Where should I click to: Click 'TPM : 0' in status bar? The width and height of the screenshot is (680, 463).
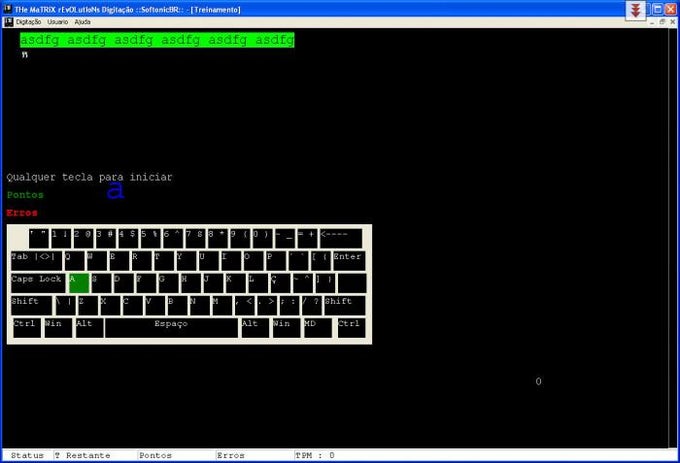tap(315, 456)
